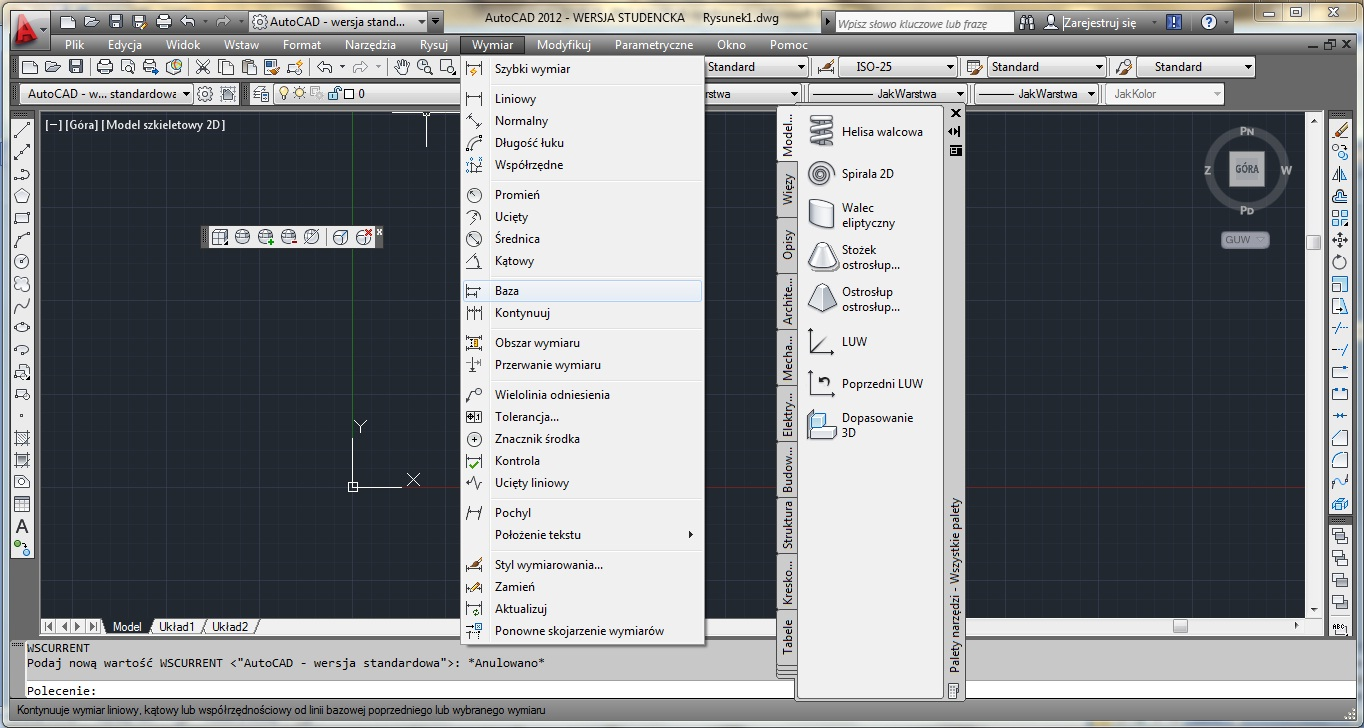
Task: Open the GUW coordinate system dropdown
Action: [x=1245, y=240]
